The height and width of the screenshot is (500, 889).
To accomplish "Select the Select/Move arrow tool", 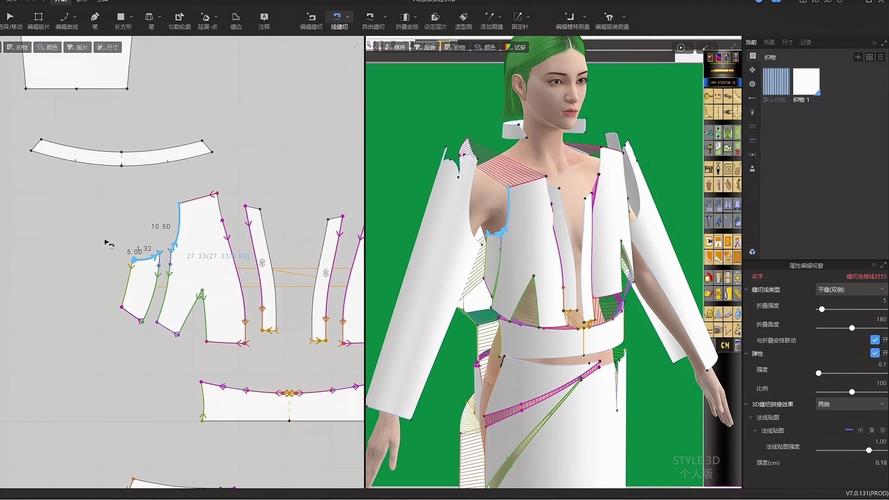I will (x=8, y=20).
